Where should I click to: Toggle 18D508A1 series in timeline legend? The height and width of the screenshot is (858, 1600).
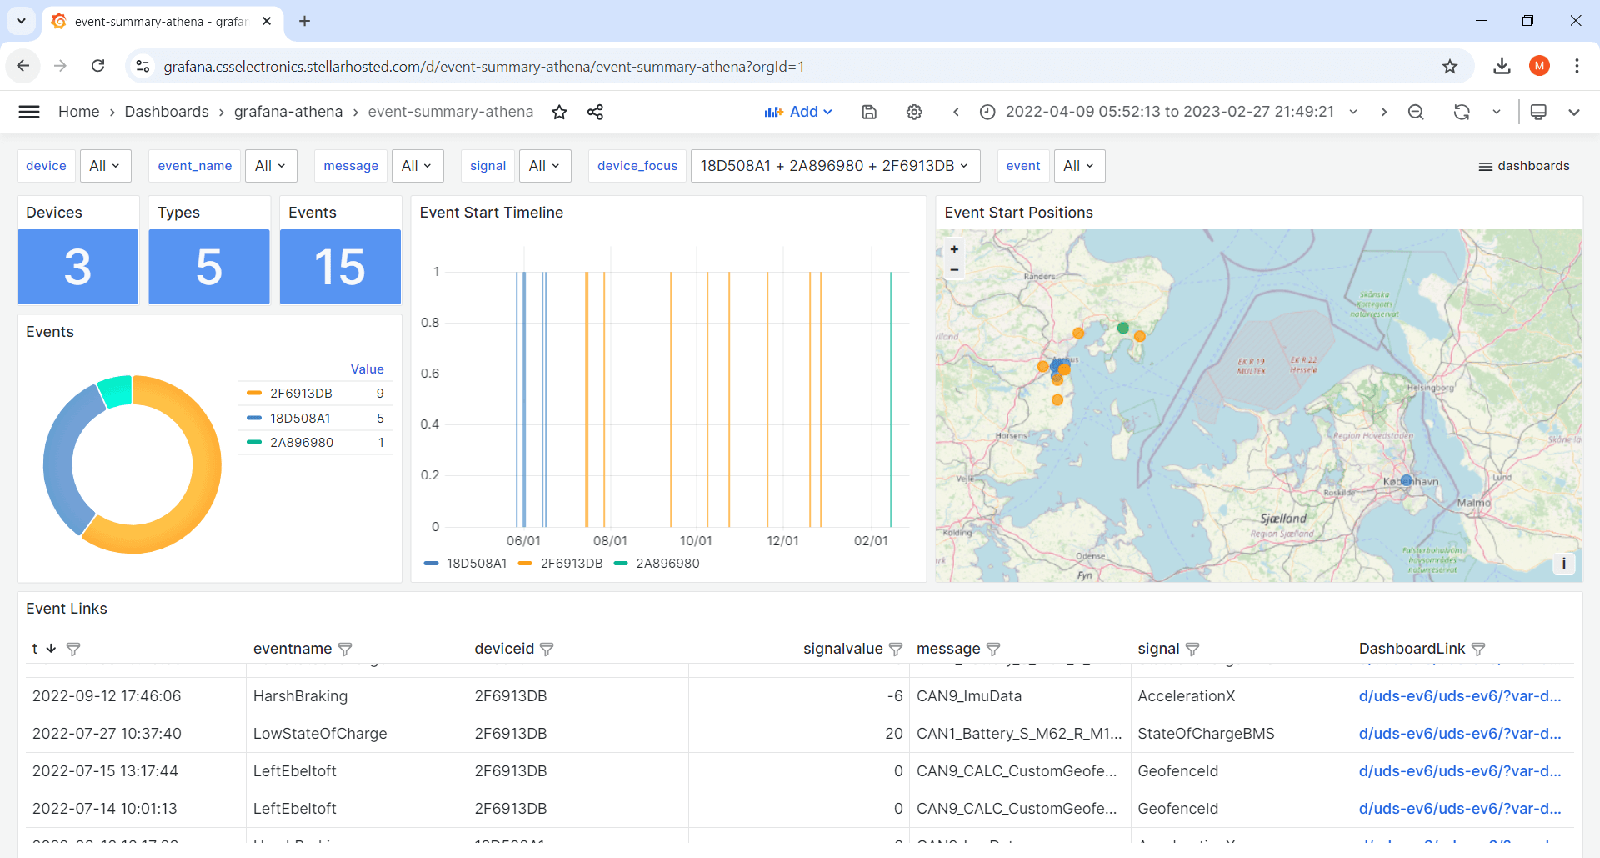pos(476,564)
